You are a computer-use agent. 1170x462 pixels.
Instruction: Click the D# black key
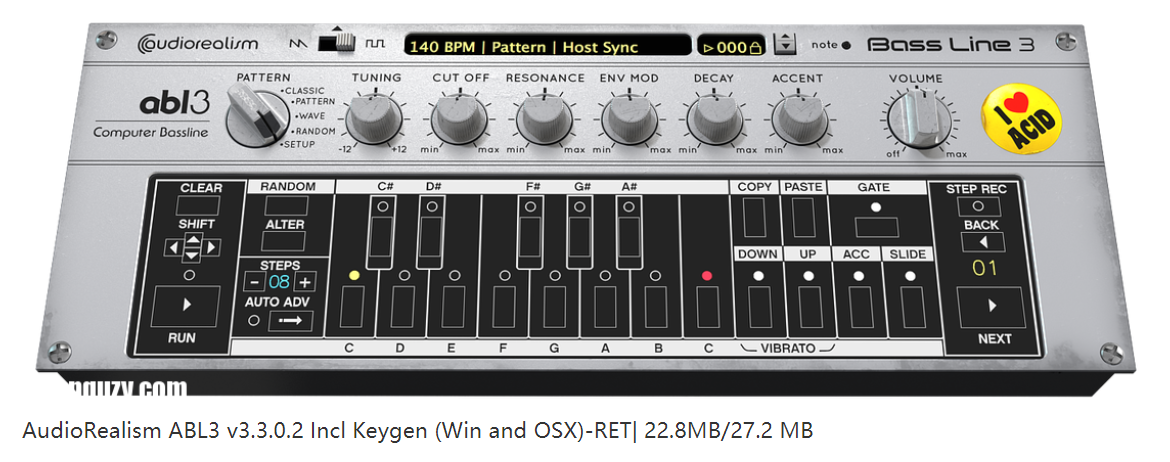[433, 238]
